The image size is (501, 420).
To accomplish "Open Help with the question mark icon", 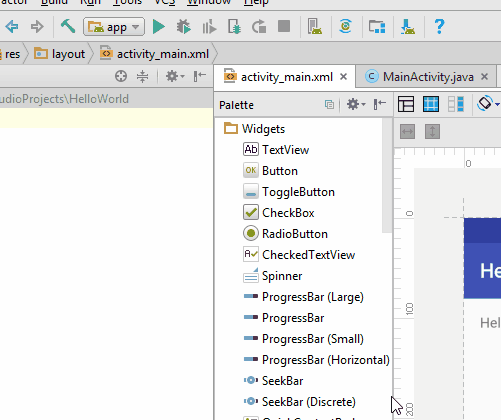I will pyautogui.click(x=439, y=27).
